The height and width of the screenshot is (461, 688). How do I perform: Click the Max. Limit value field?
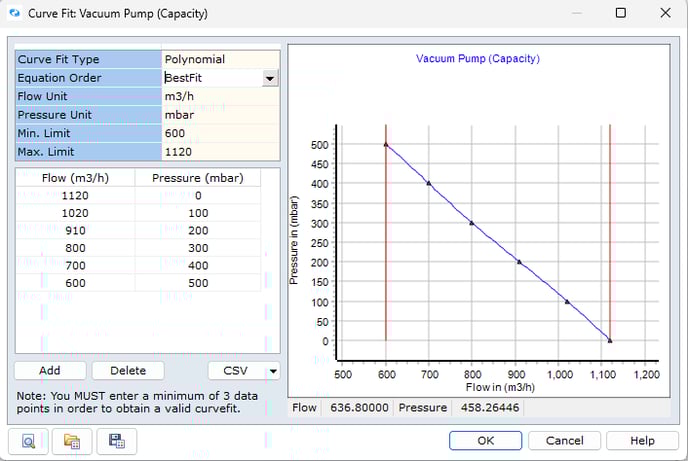tap(220, 152)
